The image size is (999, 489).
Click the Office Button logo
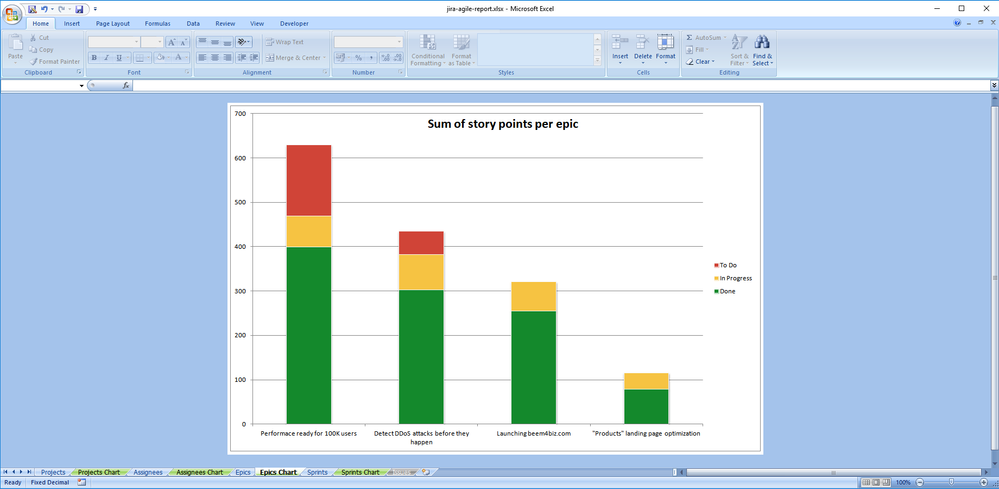(13, 12)
